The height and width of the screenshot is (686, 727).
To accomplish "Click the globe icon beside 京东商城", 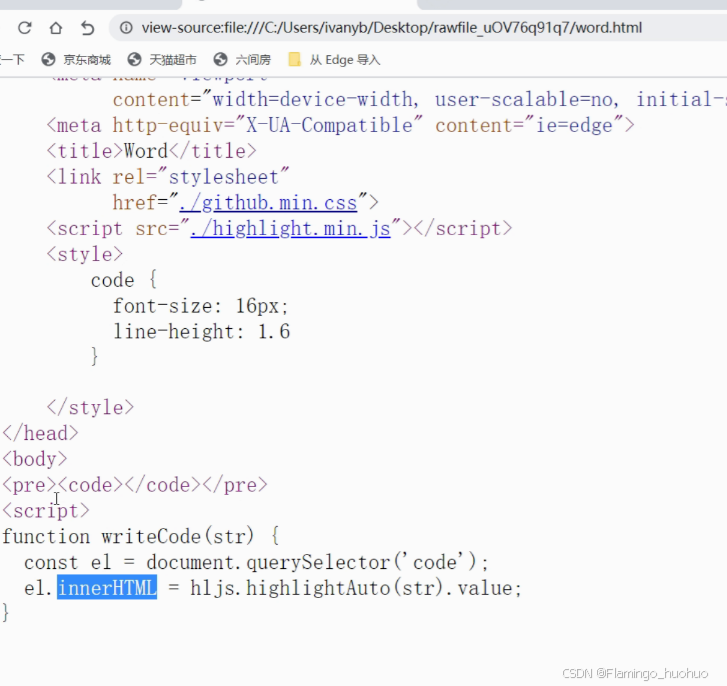I will click(x=48, y=60).
